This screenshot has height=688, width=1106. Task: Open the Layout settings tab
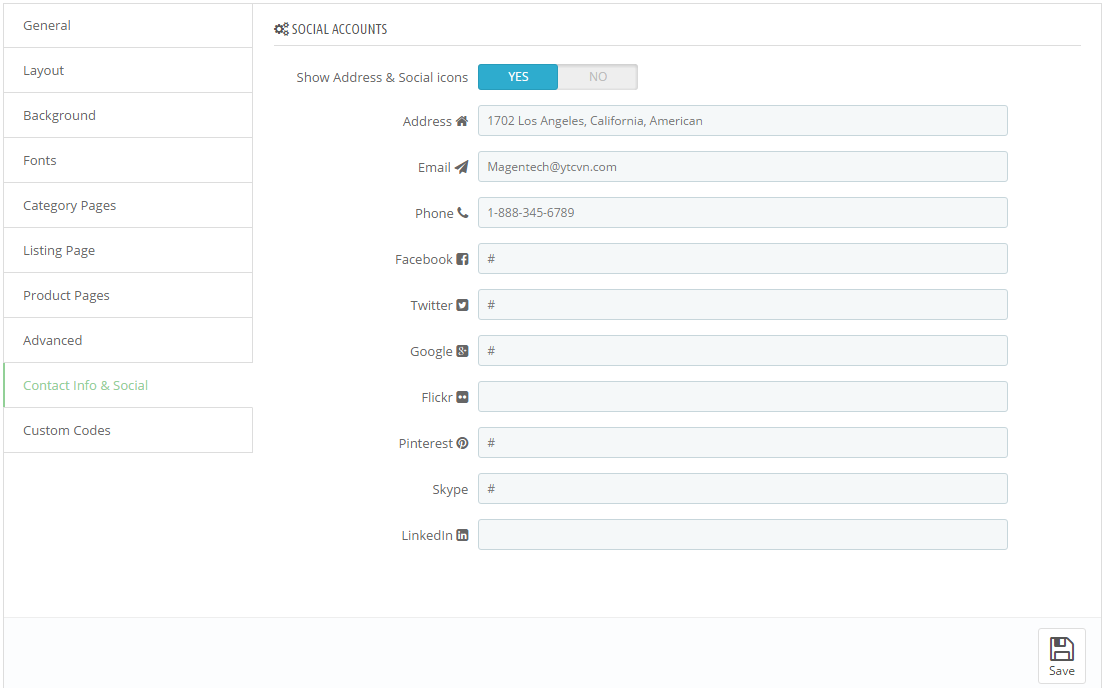click(128, 71)
